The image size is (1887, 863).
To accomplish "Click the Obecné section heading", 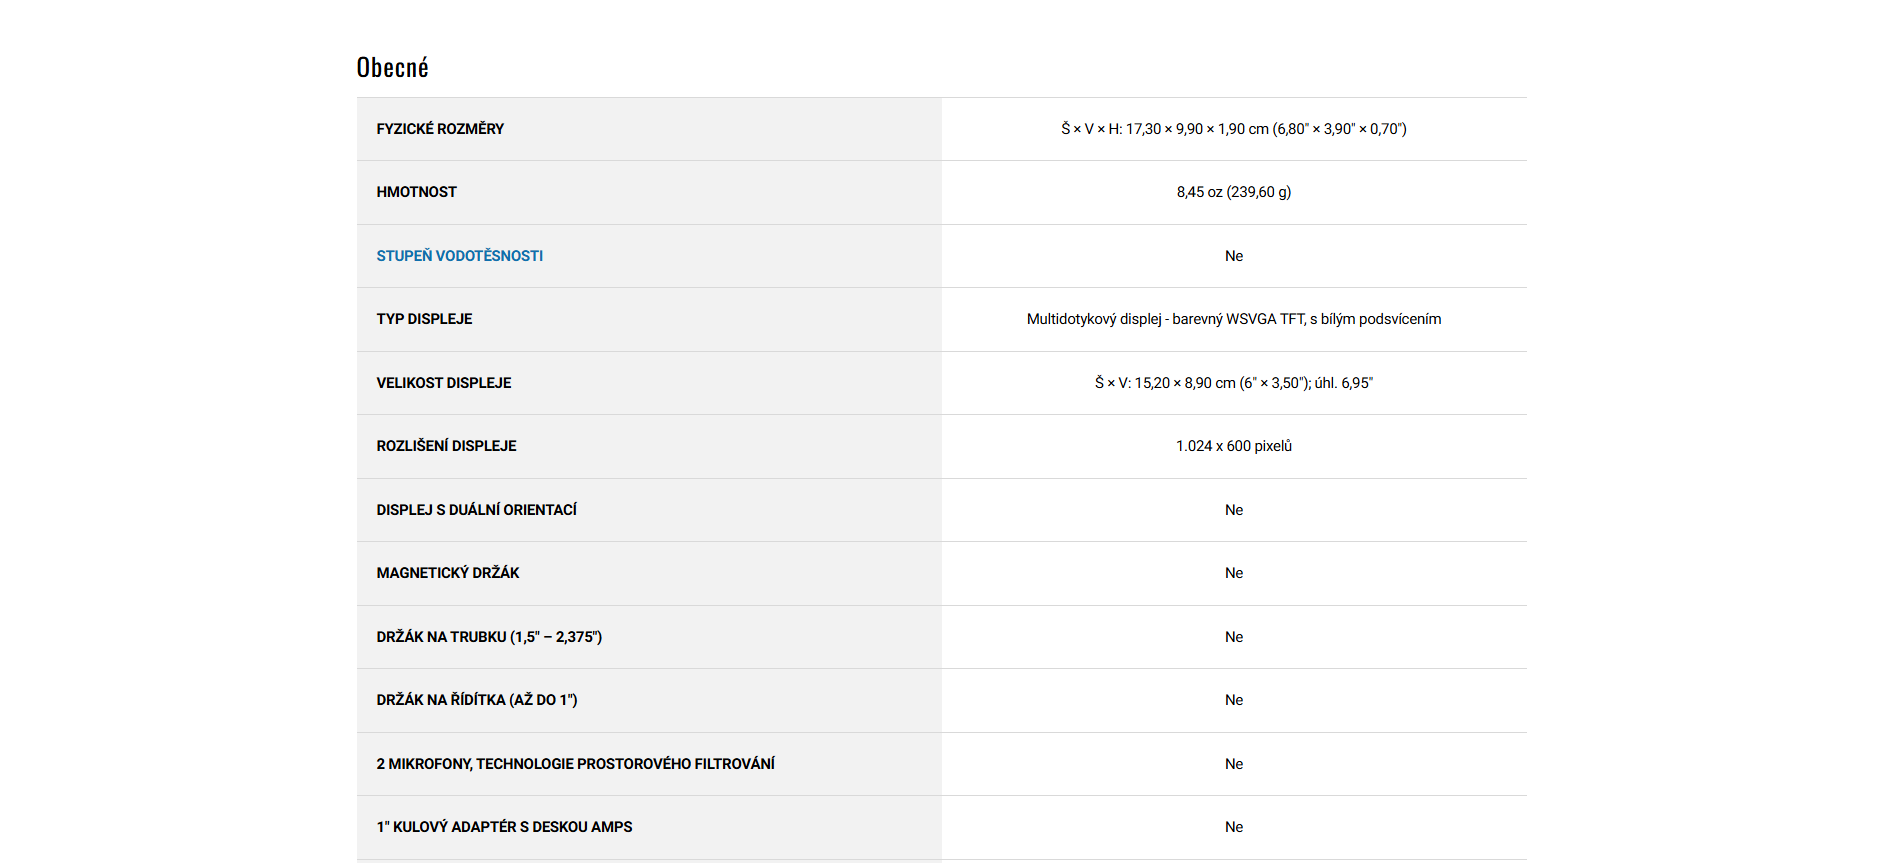I will (392, 68).
